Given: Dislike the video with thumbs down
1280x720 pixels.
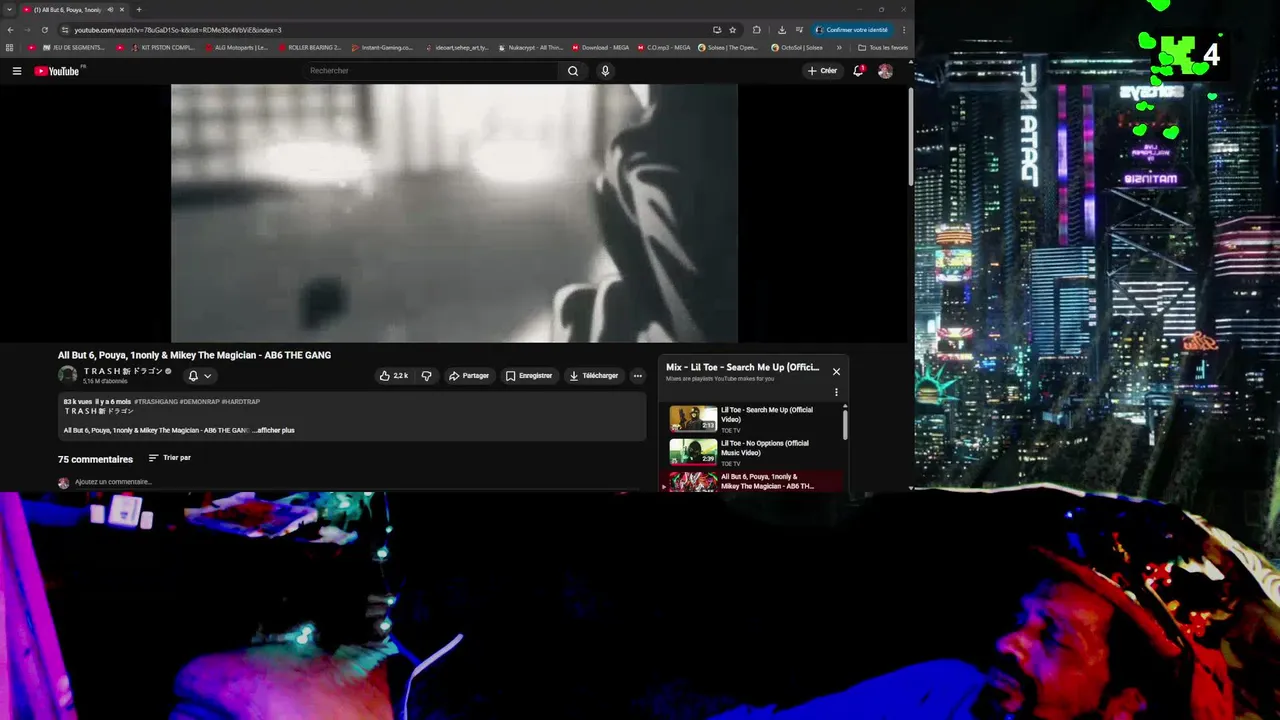Looking at the screenshot, I should (x=427, y=376).
